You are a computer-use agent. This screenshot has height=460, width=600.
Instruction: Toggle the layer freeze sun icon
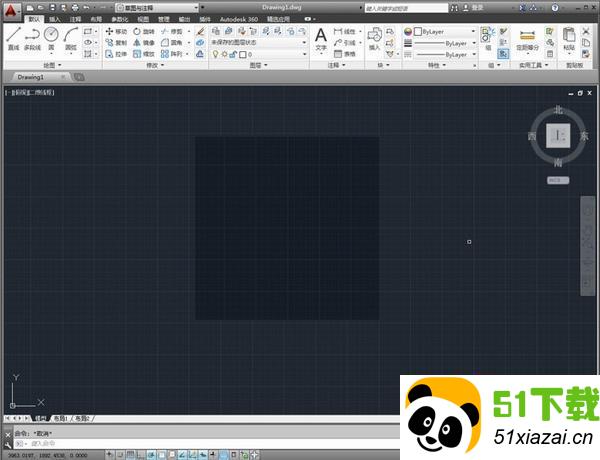click(x=222, y=55)
